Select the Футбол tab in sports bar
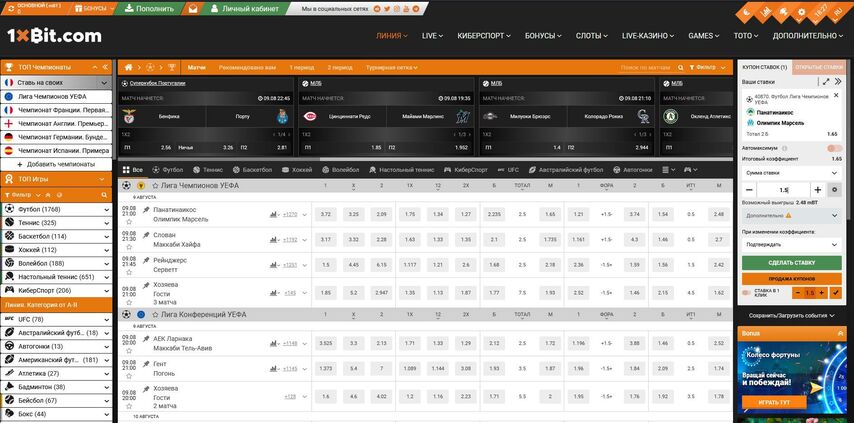Image resolution: width=854 pixels, height=423 pixels. pos(168,170)
